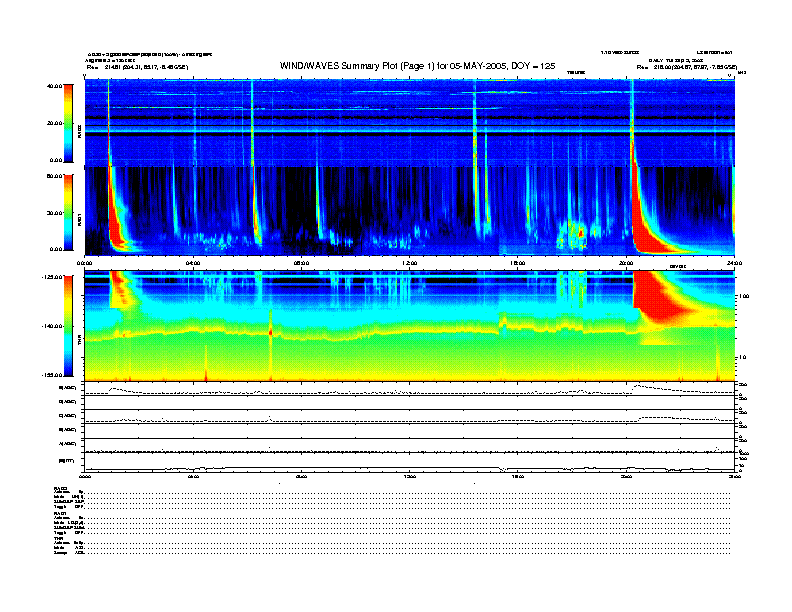Image resolution: width=792 pixels, height=612 pixels.
Task: Click the -155.00 tick on TNR colorbar
Action: pos(52,375)
